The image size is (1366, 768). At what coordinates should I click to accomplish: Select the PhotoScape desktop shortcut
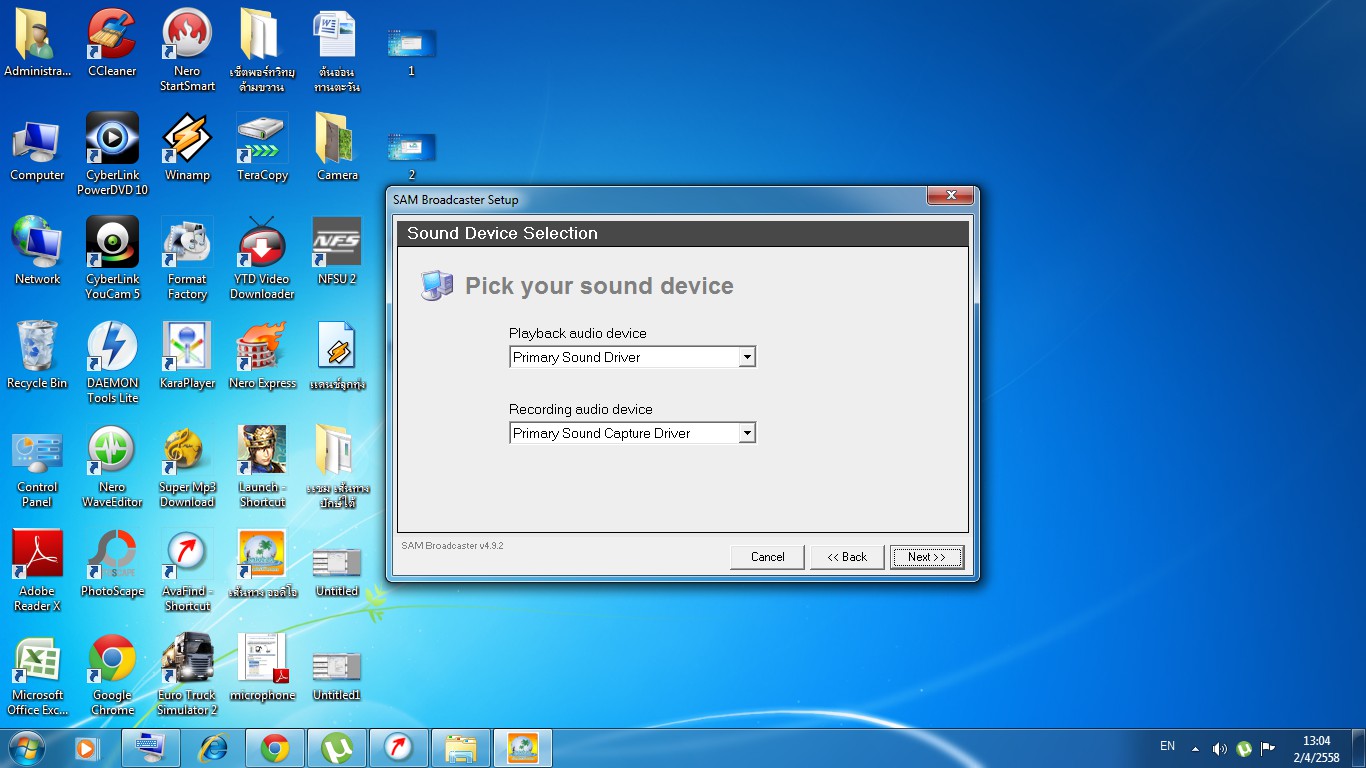pyautogui.click(x=112, y=564)
